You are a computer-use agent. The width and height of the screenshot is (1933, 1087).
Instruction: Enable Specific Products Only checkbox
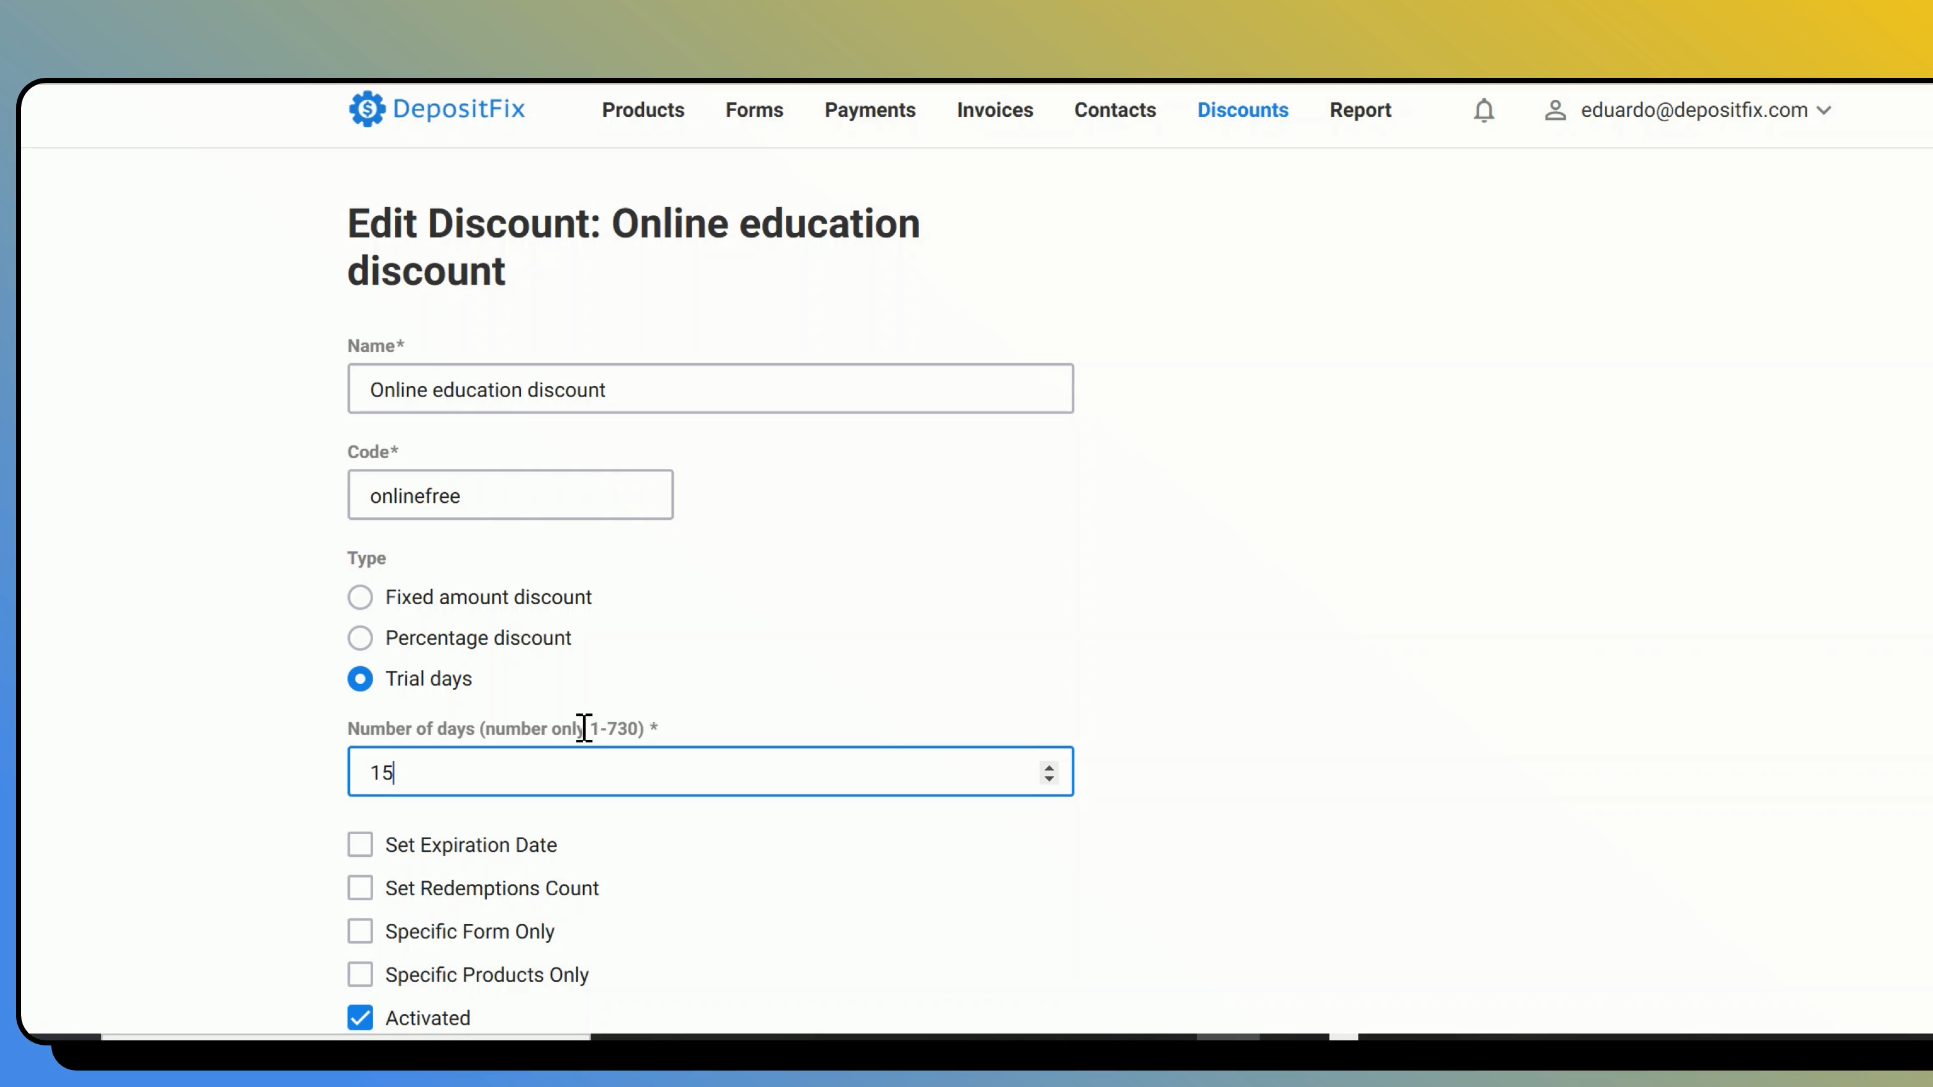(360, 974)
